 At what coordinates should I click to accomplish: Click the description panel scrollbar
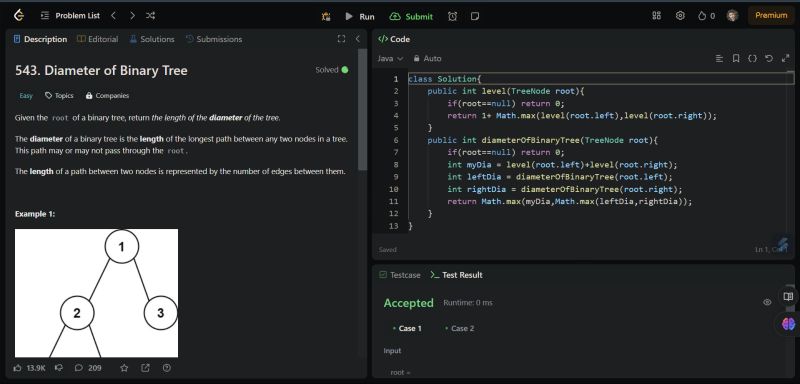click(362, 110)
